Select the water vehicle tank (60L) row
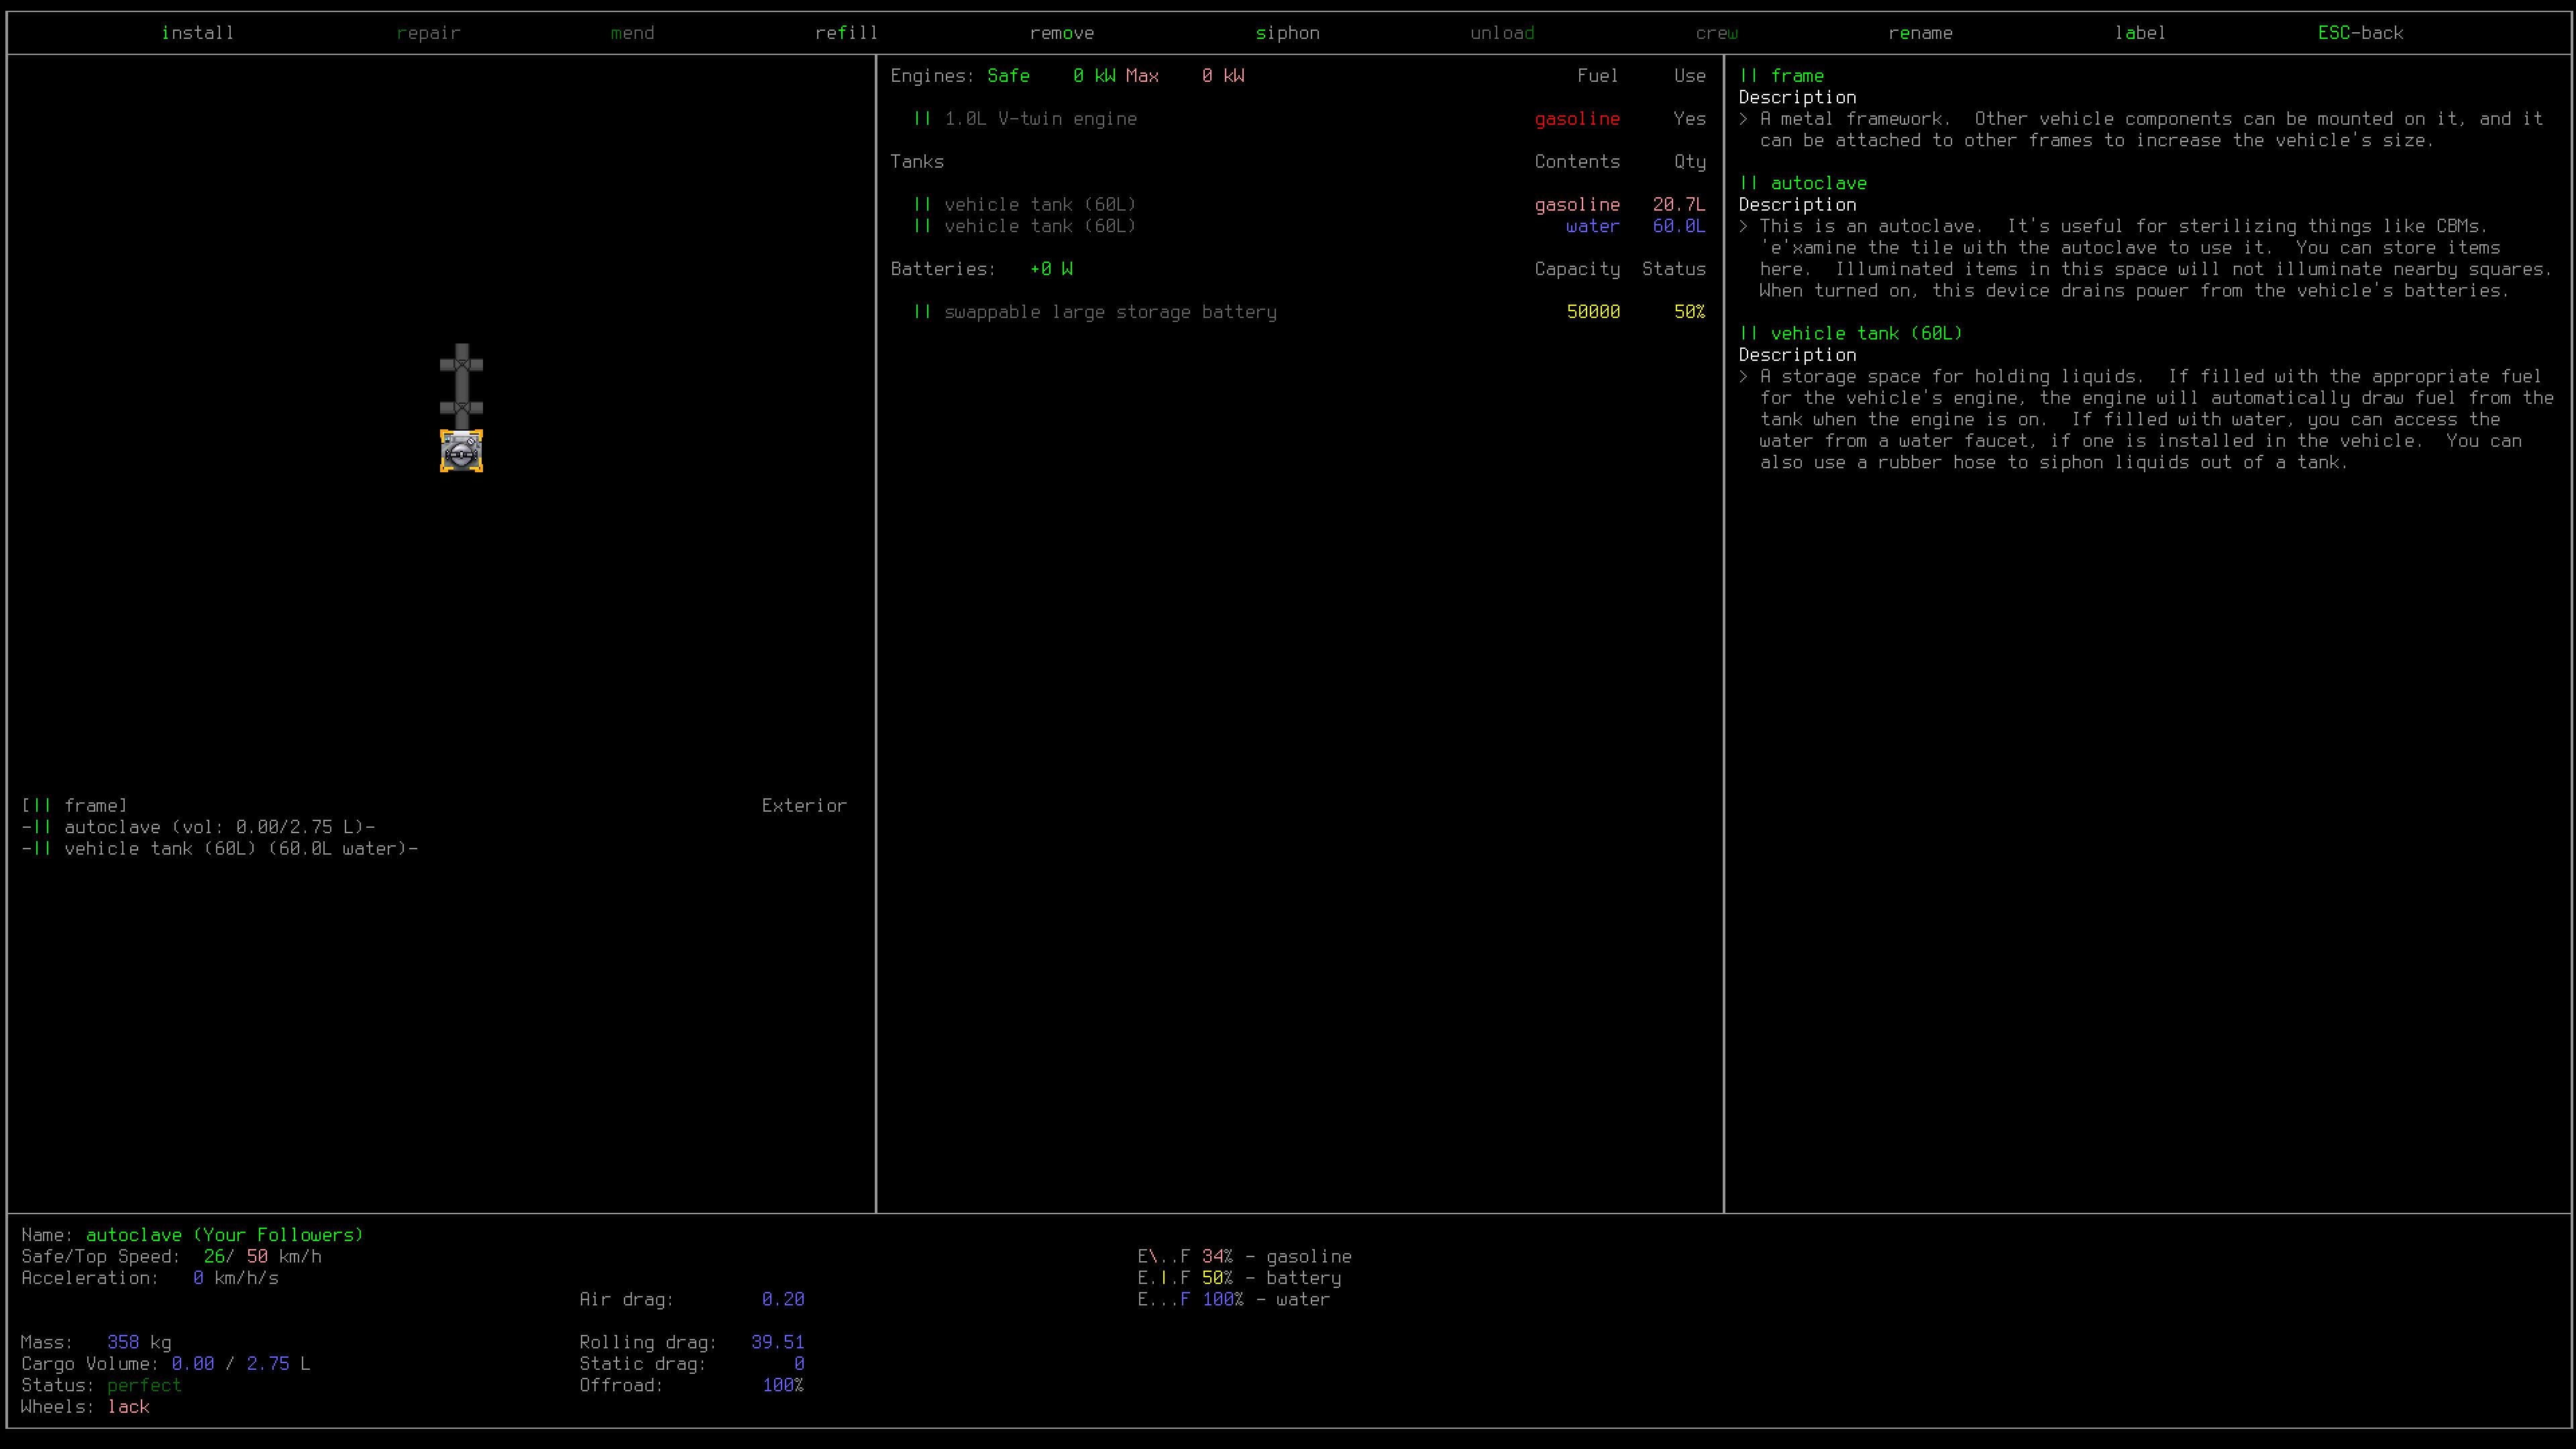This screenshot has width=2576, height=1449. click(1309, 226)
